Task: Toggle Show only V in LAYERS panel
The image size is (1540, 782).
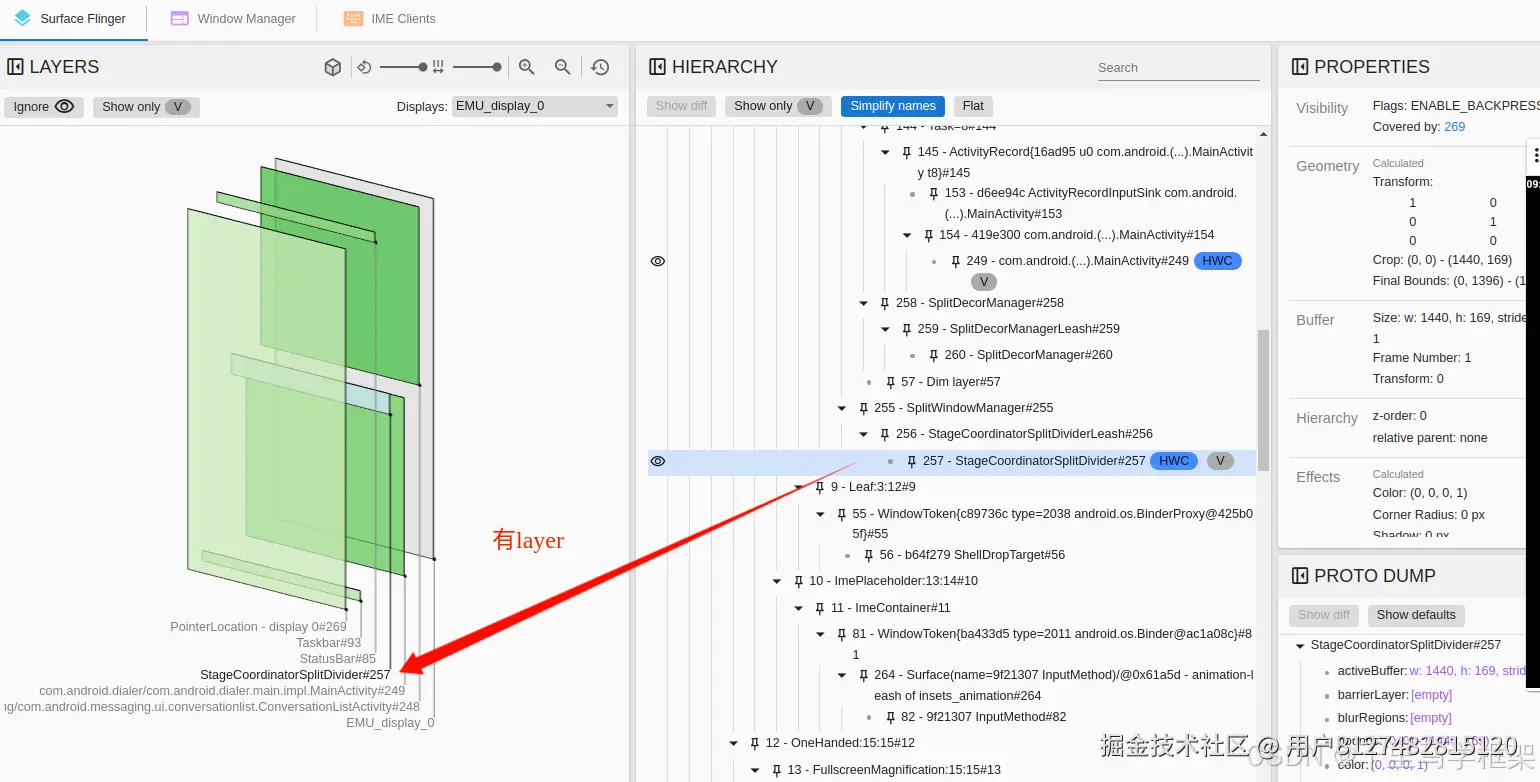Action: pos(146,107)
